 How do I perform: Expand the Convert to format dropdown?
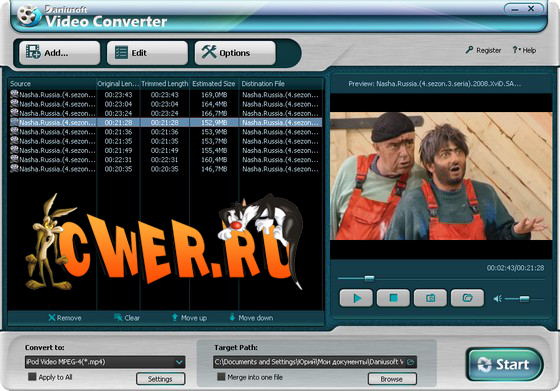[179, 362]
